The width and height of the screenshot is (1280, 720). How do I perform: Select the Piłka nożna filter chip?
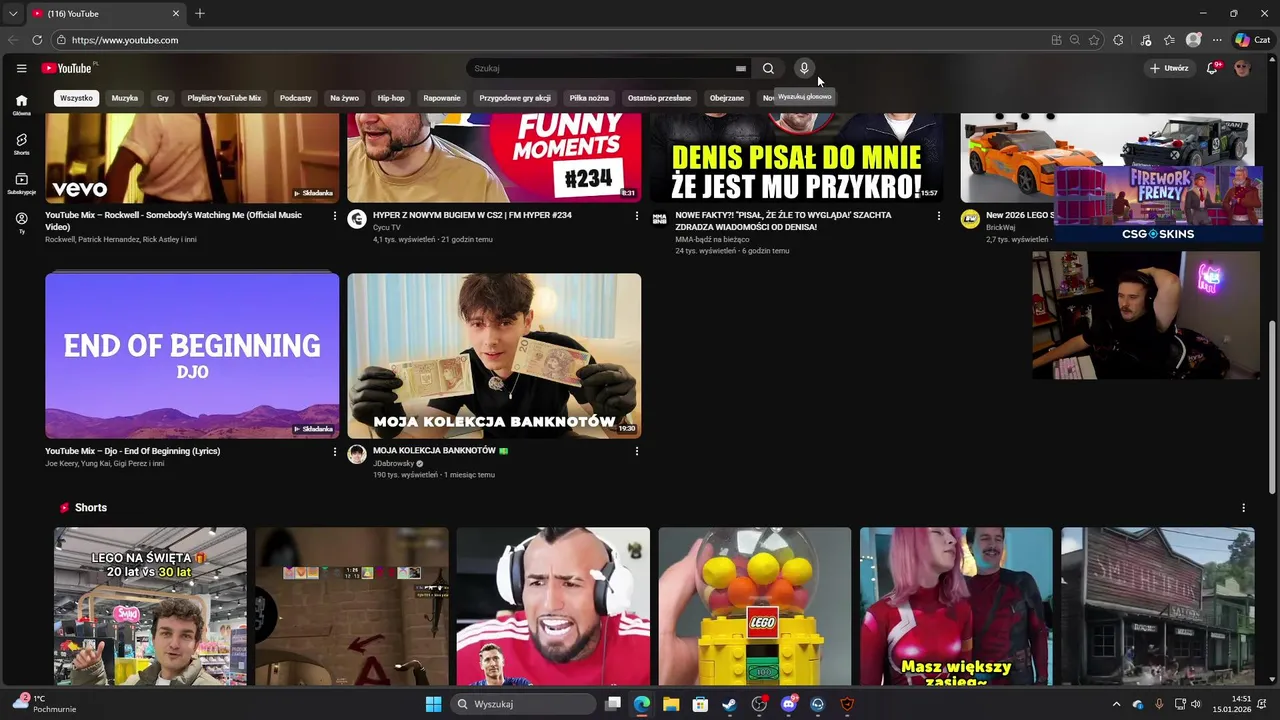589,98
